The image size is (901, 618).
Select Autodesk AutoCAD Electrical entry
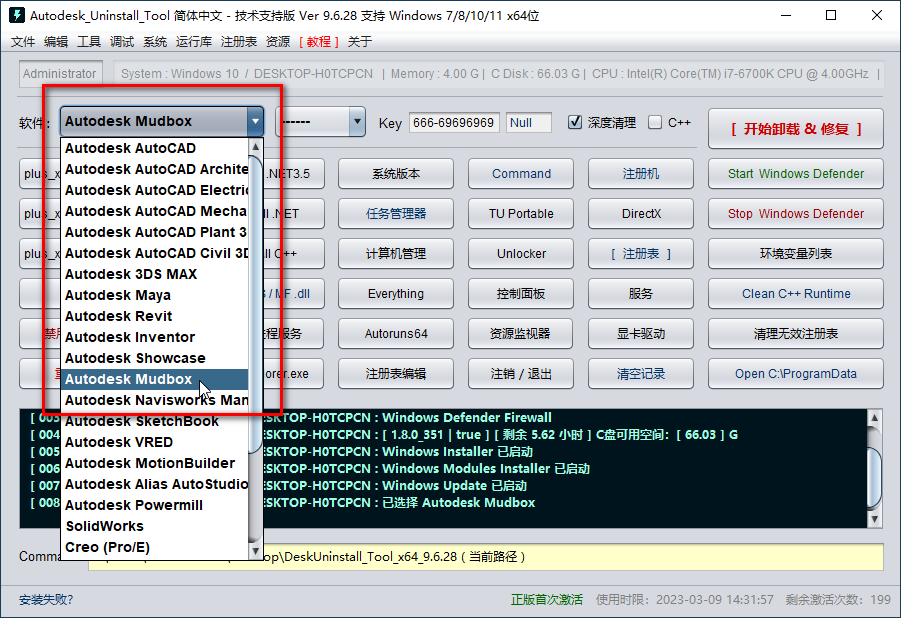(x=155, y=190)
